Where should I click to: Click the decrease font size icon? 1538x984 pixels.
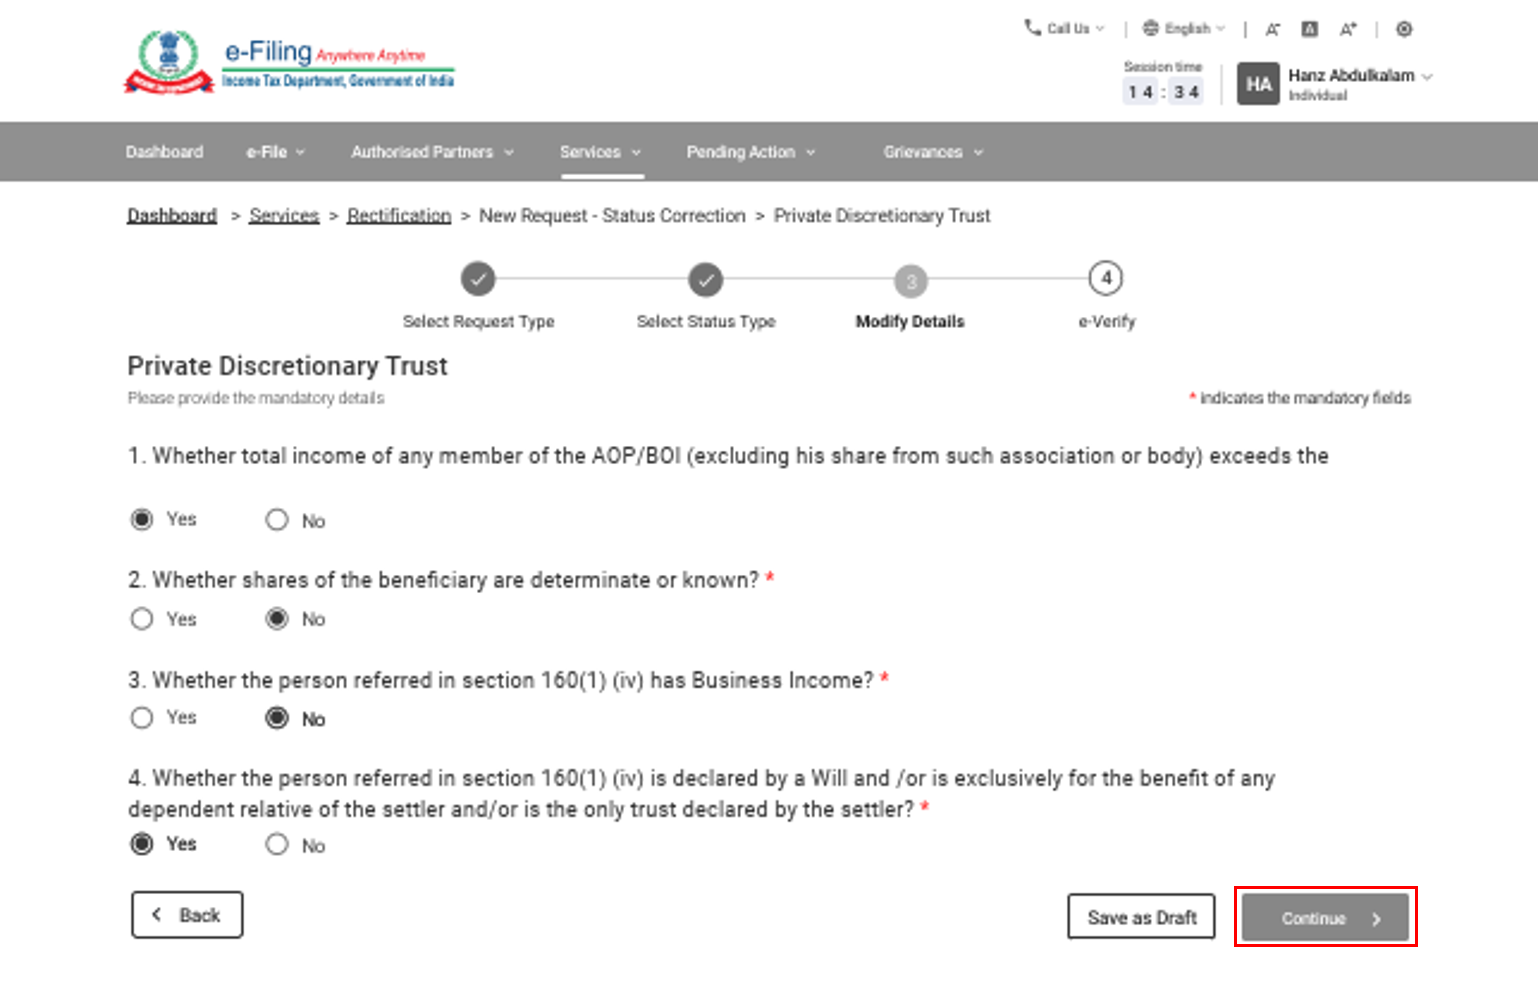click(1272, 29)
